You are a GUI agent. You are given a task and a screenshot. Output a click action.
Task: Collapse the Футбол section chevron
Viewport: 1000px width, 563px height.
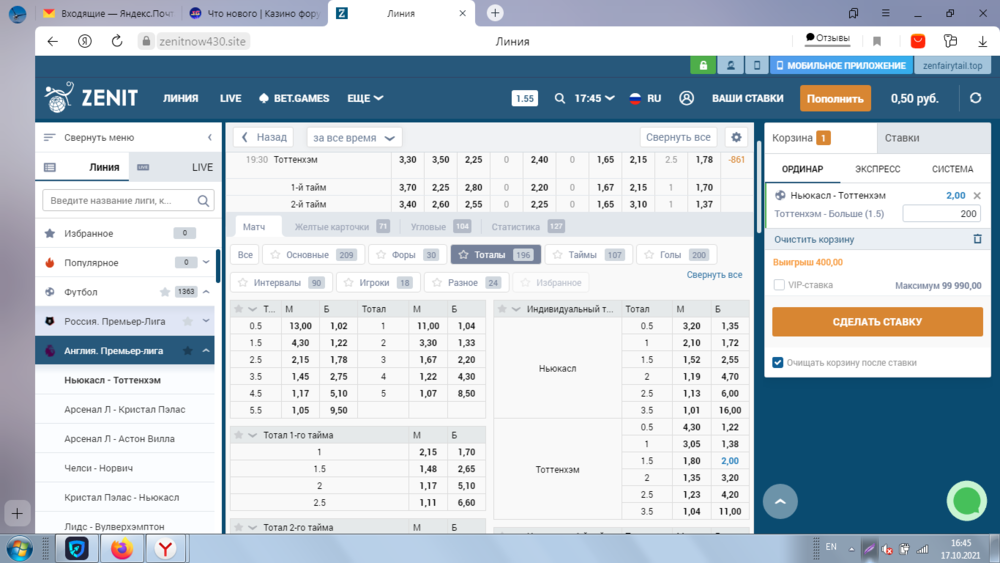click(x=206, y=292)
